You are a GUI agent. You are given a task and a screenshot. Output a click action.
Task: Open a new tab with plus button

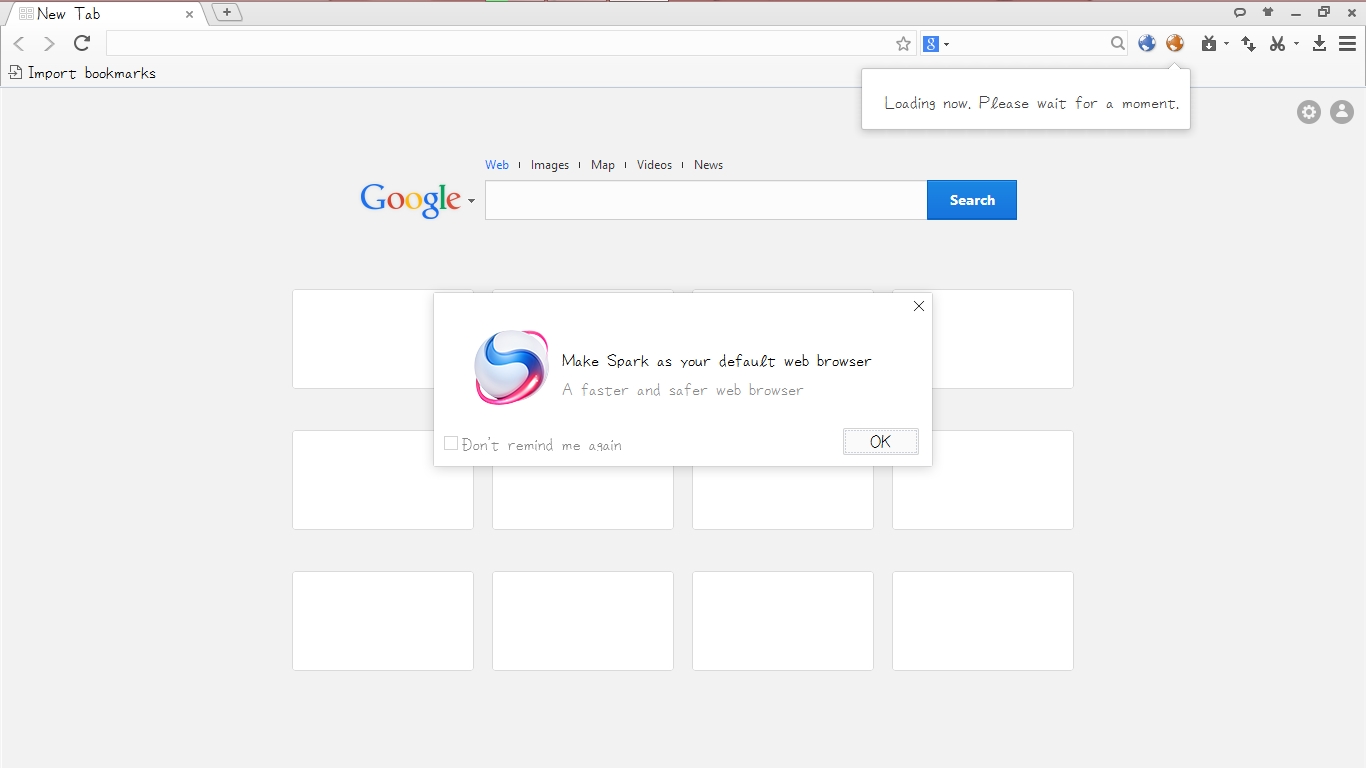pyautogui.click(x=227, y=12)
